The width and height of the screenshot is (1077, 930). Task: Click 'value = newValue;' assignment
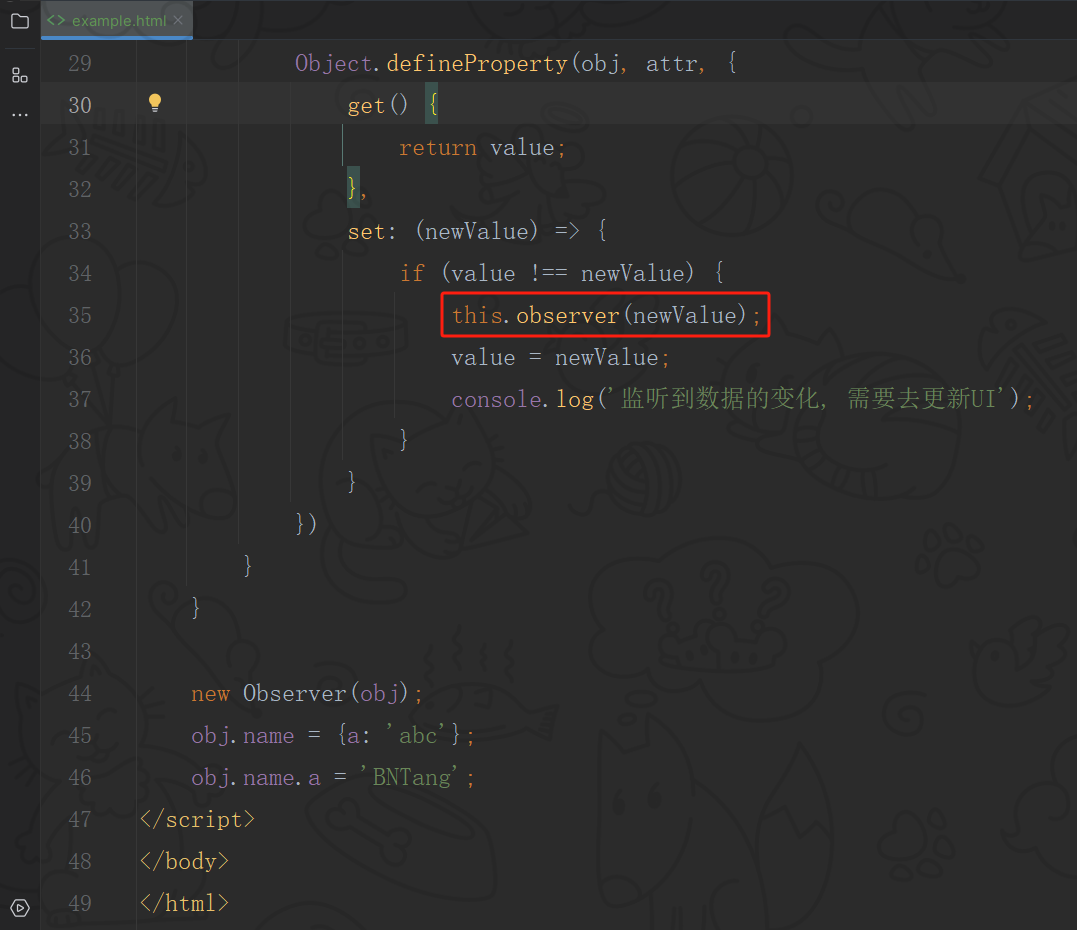(x=560, y=357)
